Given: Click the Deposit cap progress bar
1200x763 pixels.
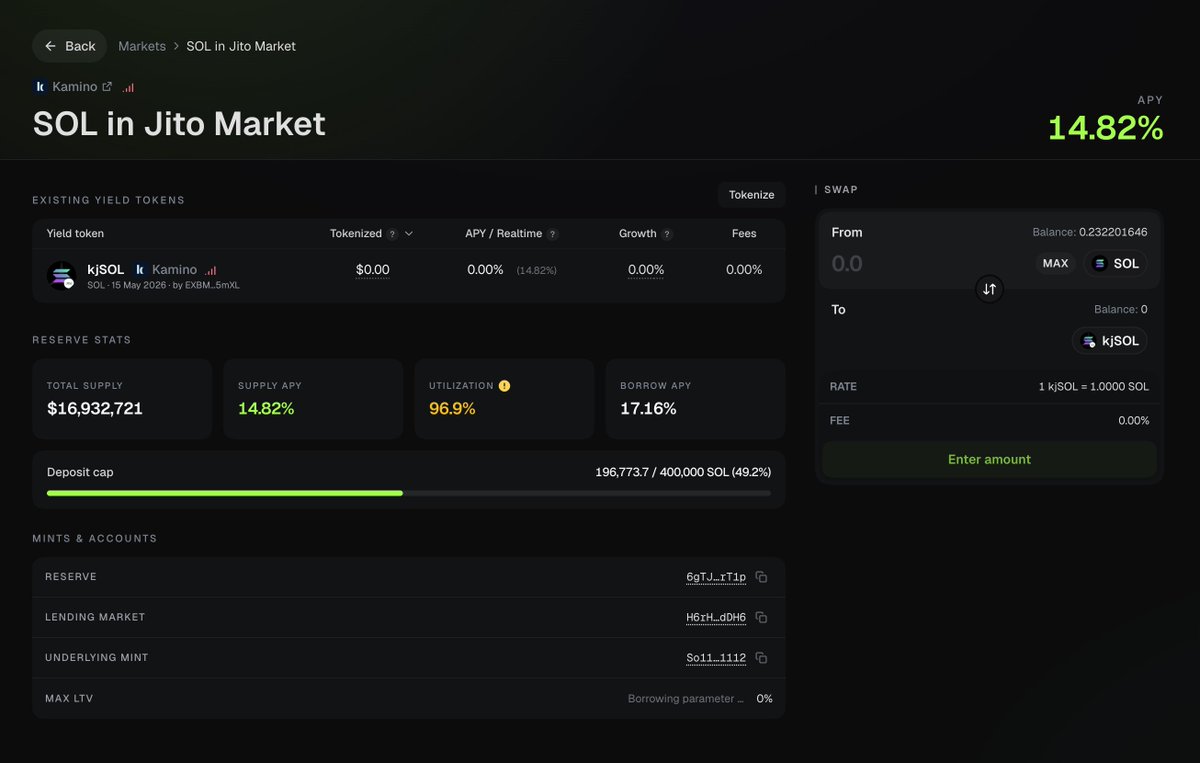Looking at the screenshot, I should [409, 493].
